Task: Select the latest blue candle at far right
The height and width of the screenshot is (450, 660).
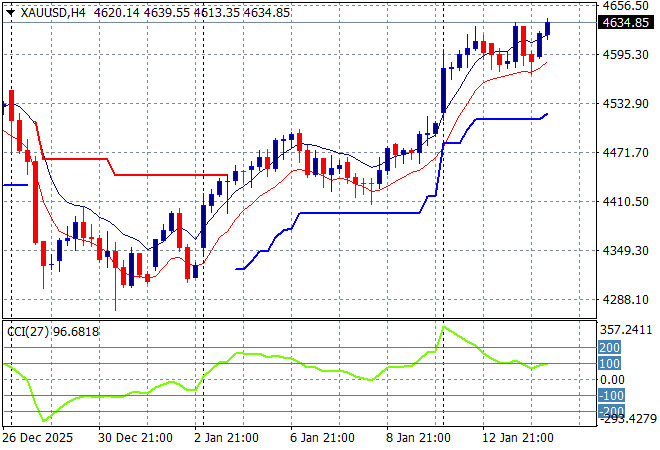Action: tap(548, 27)
